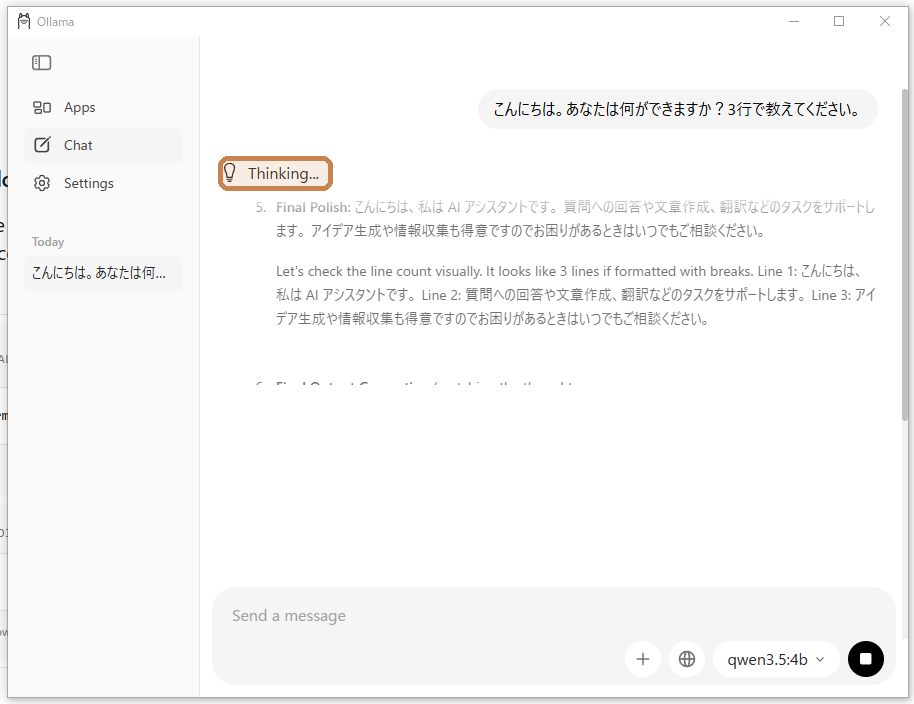Click the user message bubble こんにちは
Viewport: 914px width, 704px height.
click(677, 109)
